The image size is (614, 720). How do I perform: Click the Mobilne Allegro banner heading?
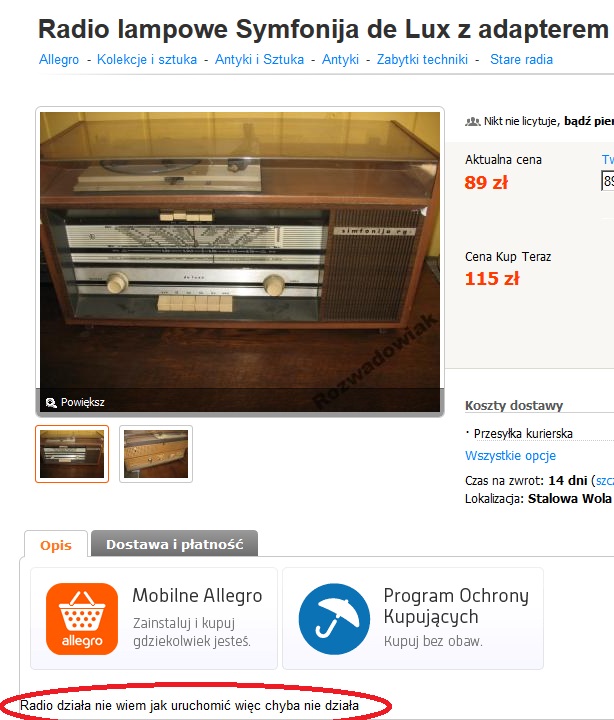tap(197, 596)
